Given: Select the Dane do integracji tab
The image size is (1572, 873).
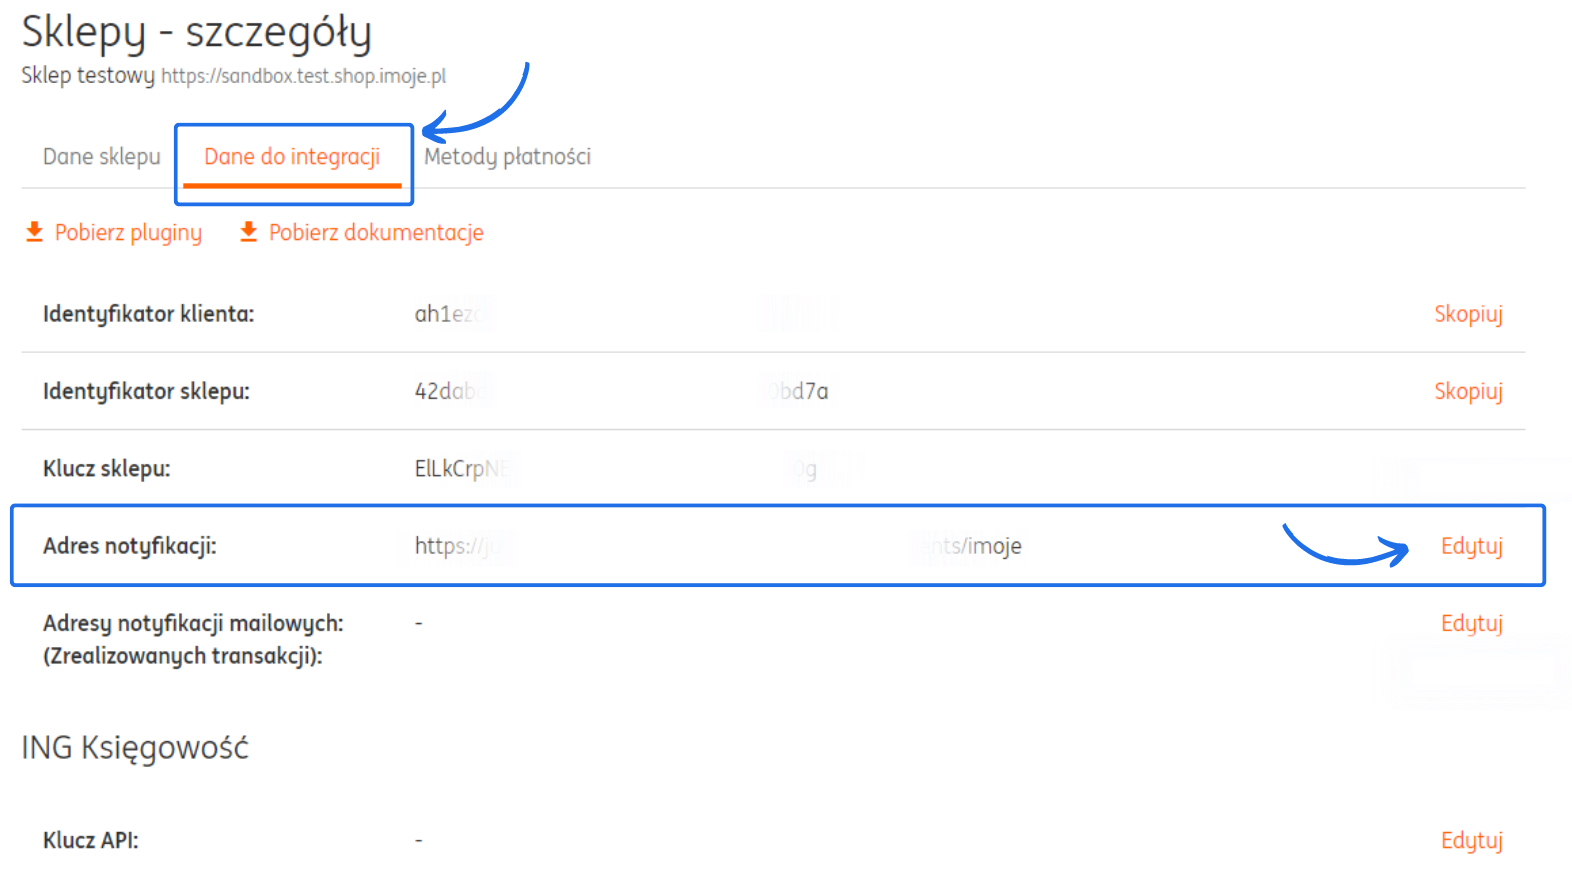Looking at the screenshot, I should tap(292, 157).
